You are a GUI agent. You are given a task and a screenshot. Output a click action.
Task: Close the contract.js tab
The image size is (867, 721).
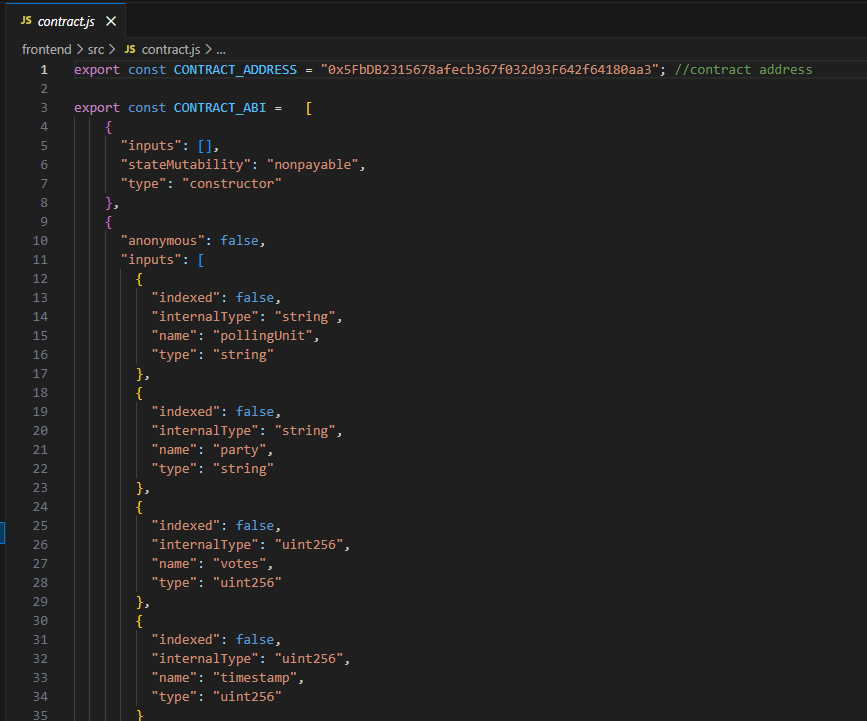tap(111, 21)
